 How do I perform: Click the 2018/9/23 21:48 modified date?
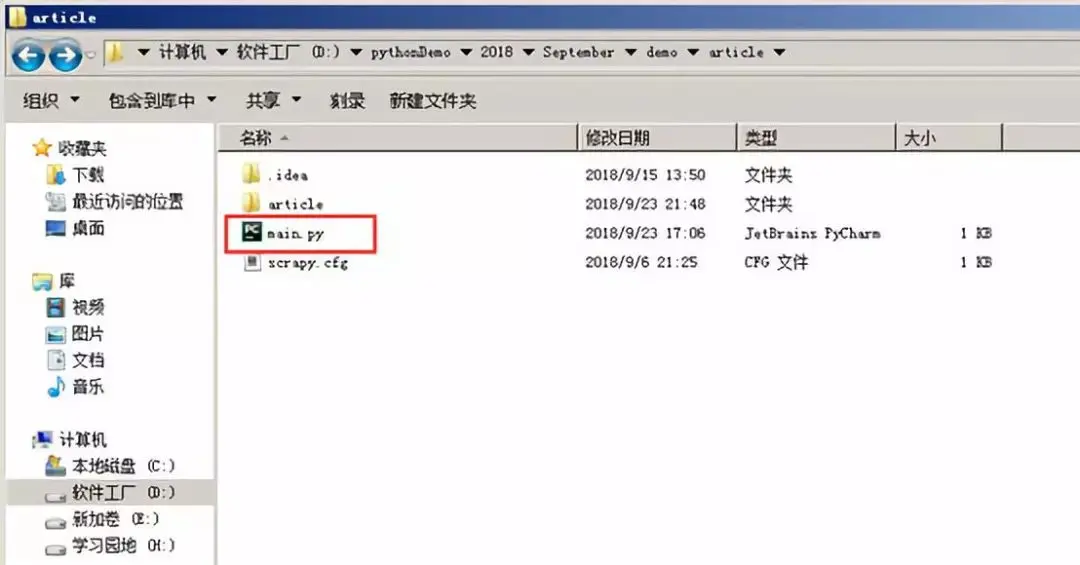[645, 204]
